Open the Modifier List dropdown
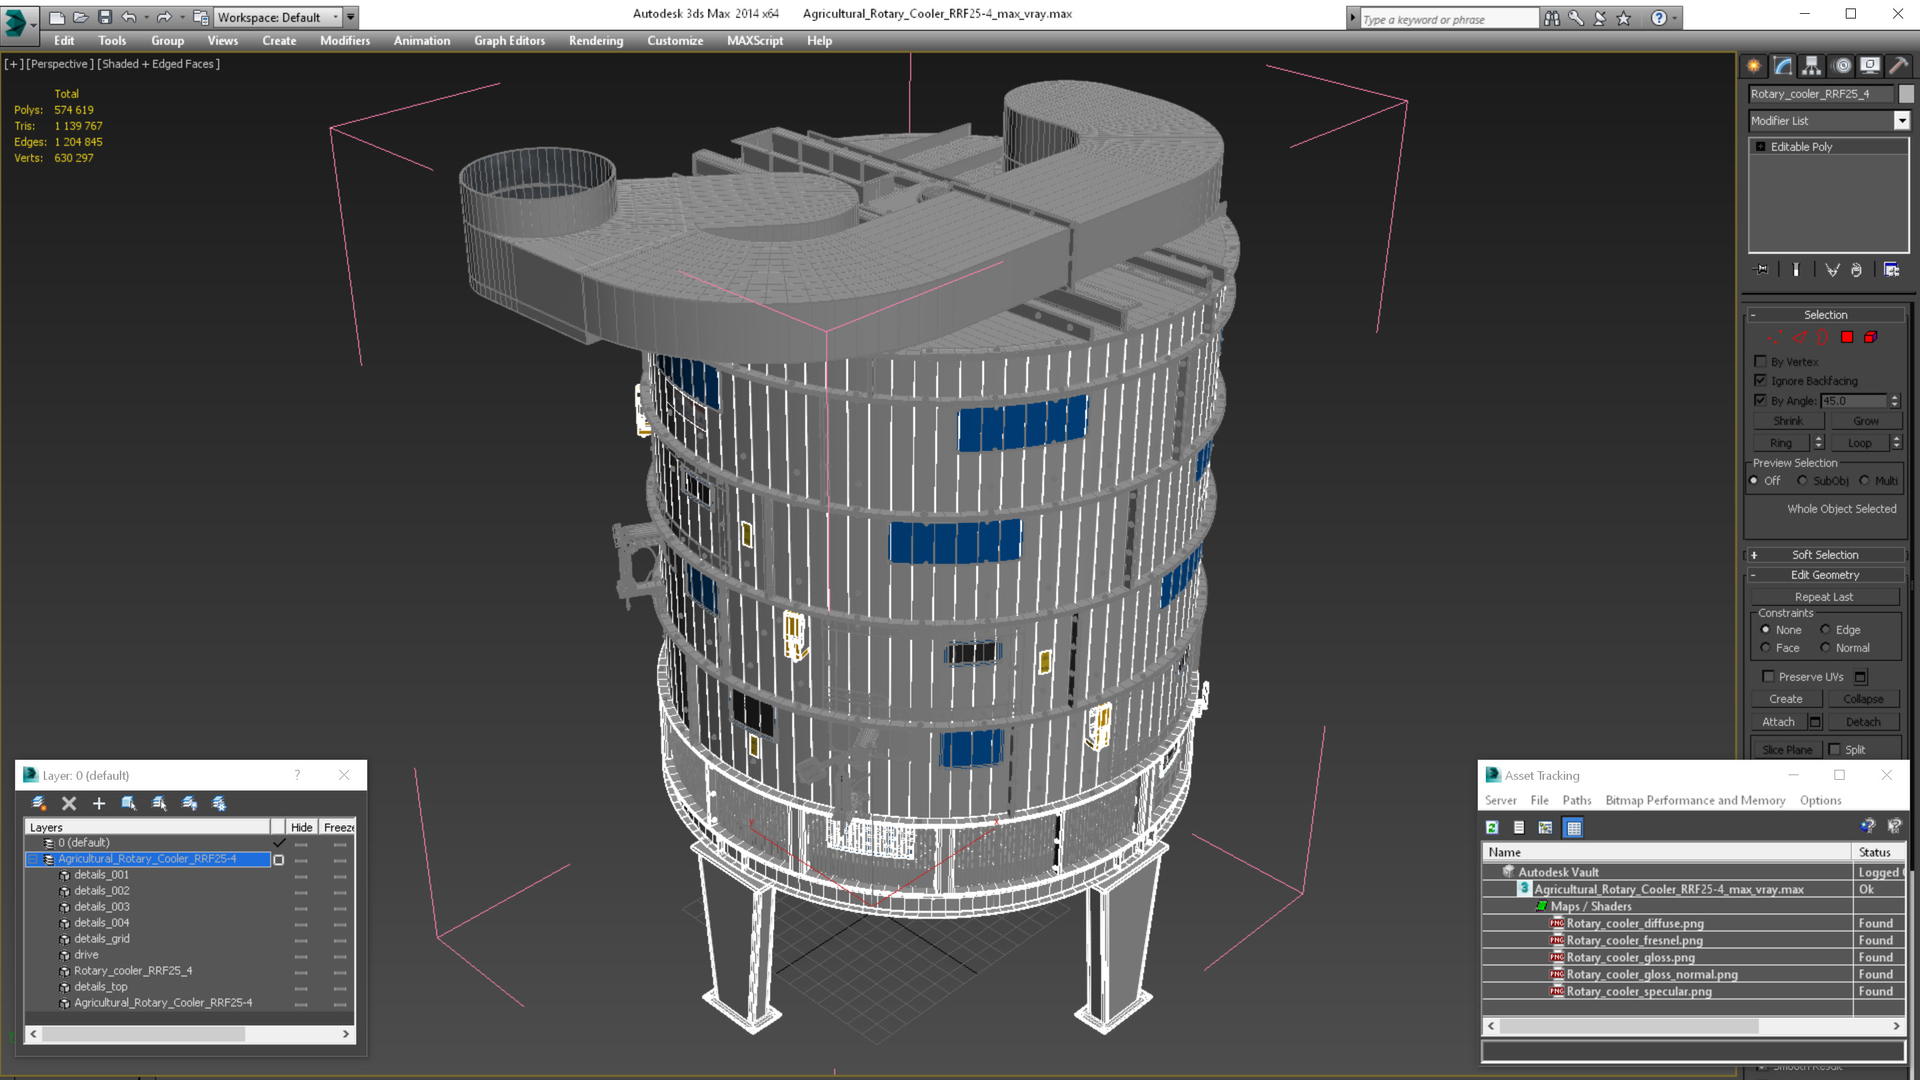Screen dimensions: 1920x1080 [x=1901, y=121]
